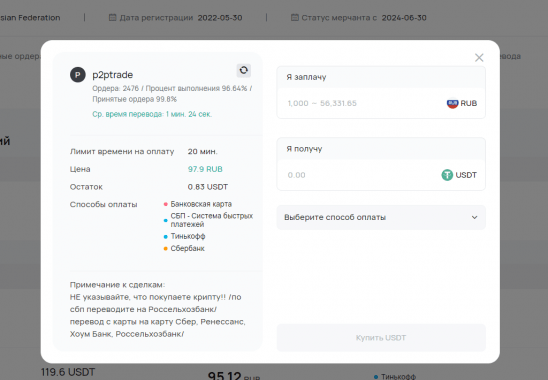Click the Лимит времени на оплату label
548x380 pixels.
(x=122, y=152)
